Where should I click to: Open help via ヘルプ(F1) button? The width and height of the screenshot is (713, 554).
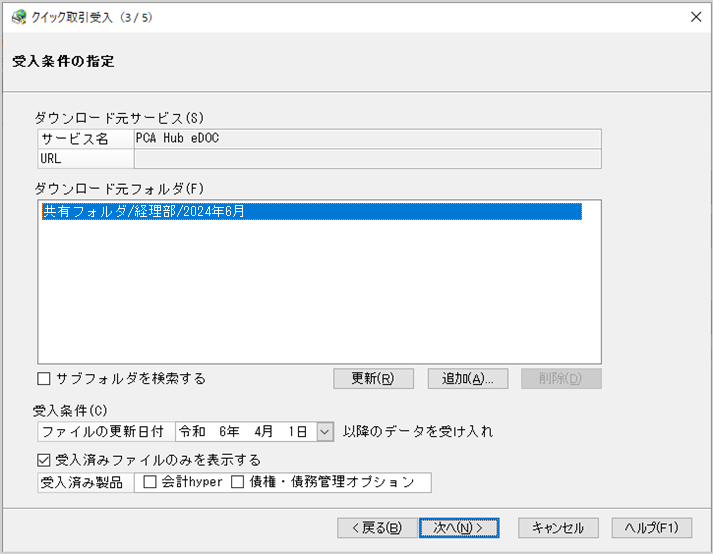tap(651, 528)
